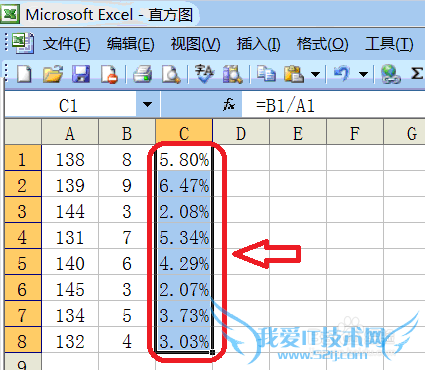Viewport: 425px width, 370px height.
Task: Click the AutoSum sigma icon
Action: (417, 73)
